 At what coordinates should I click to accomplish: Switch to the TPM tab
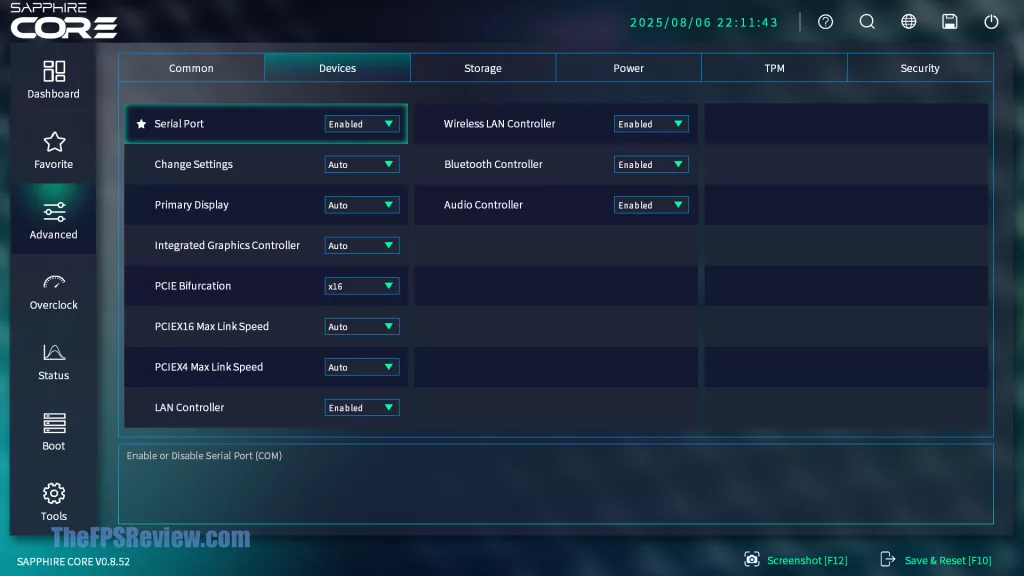[775, 68]
